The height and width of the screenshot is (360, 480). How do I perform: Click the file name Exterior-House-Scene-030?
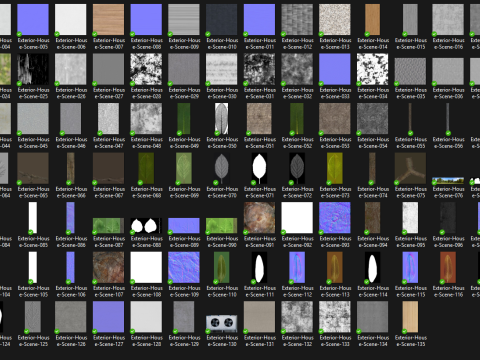(x=222, y=93)
